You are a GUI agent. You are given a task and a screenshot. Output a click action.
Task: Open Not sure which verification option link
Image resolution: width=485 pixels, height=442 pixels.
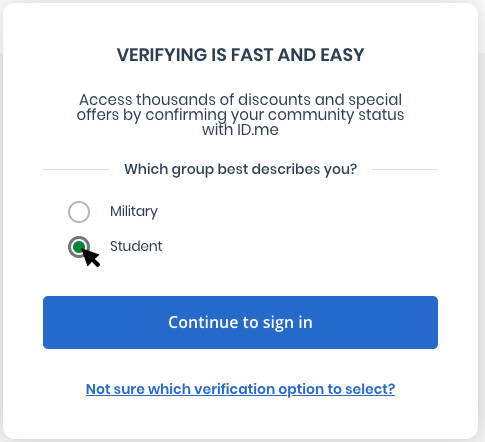coord(240,389)
